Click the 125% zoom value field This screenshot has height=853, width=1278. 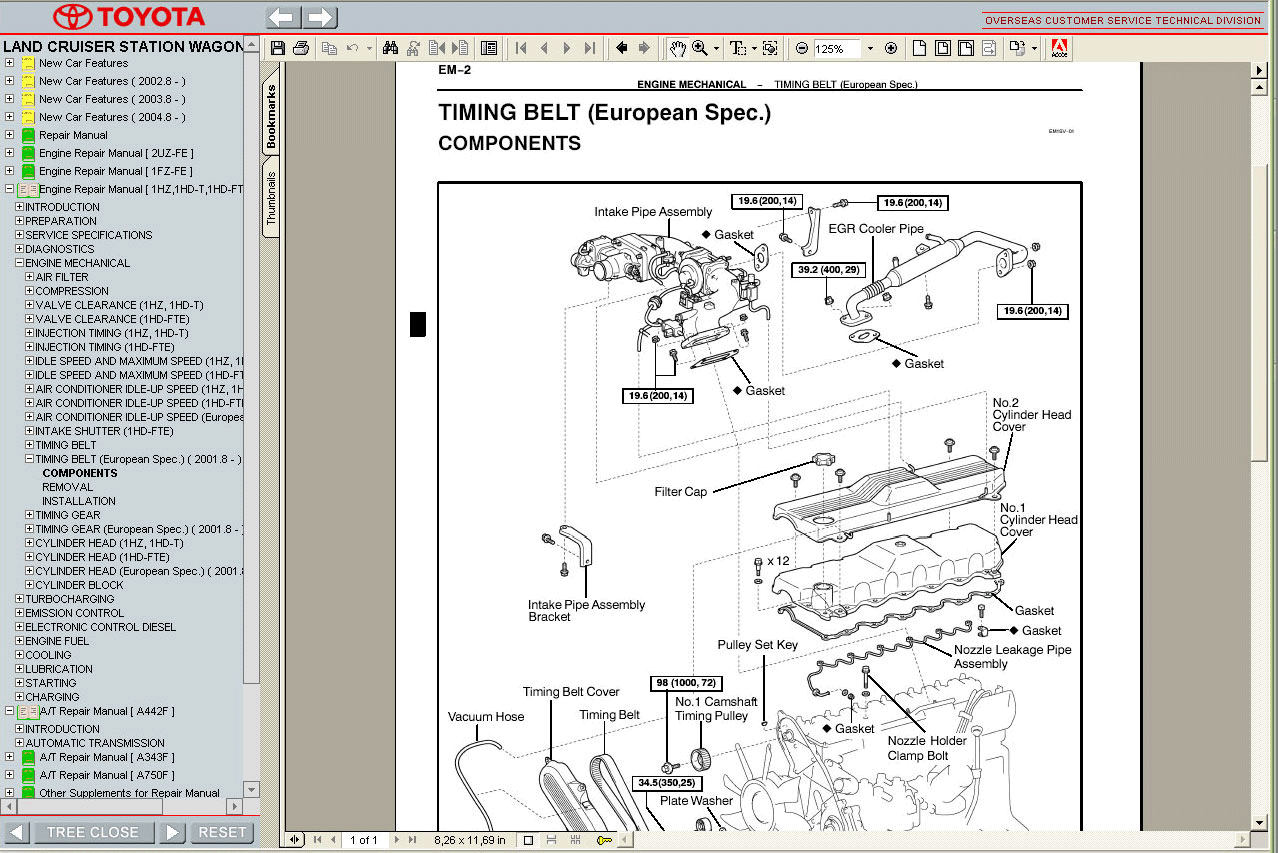pos(837,48)
